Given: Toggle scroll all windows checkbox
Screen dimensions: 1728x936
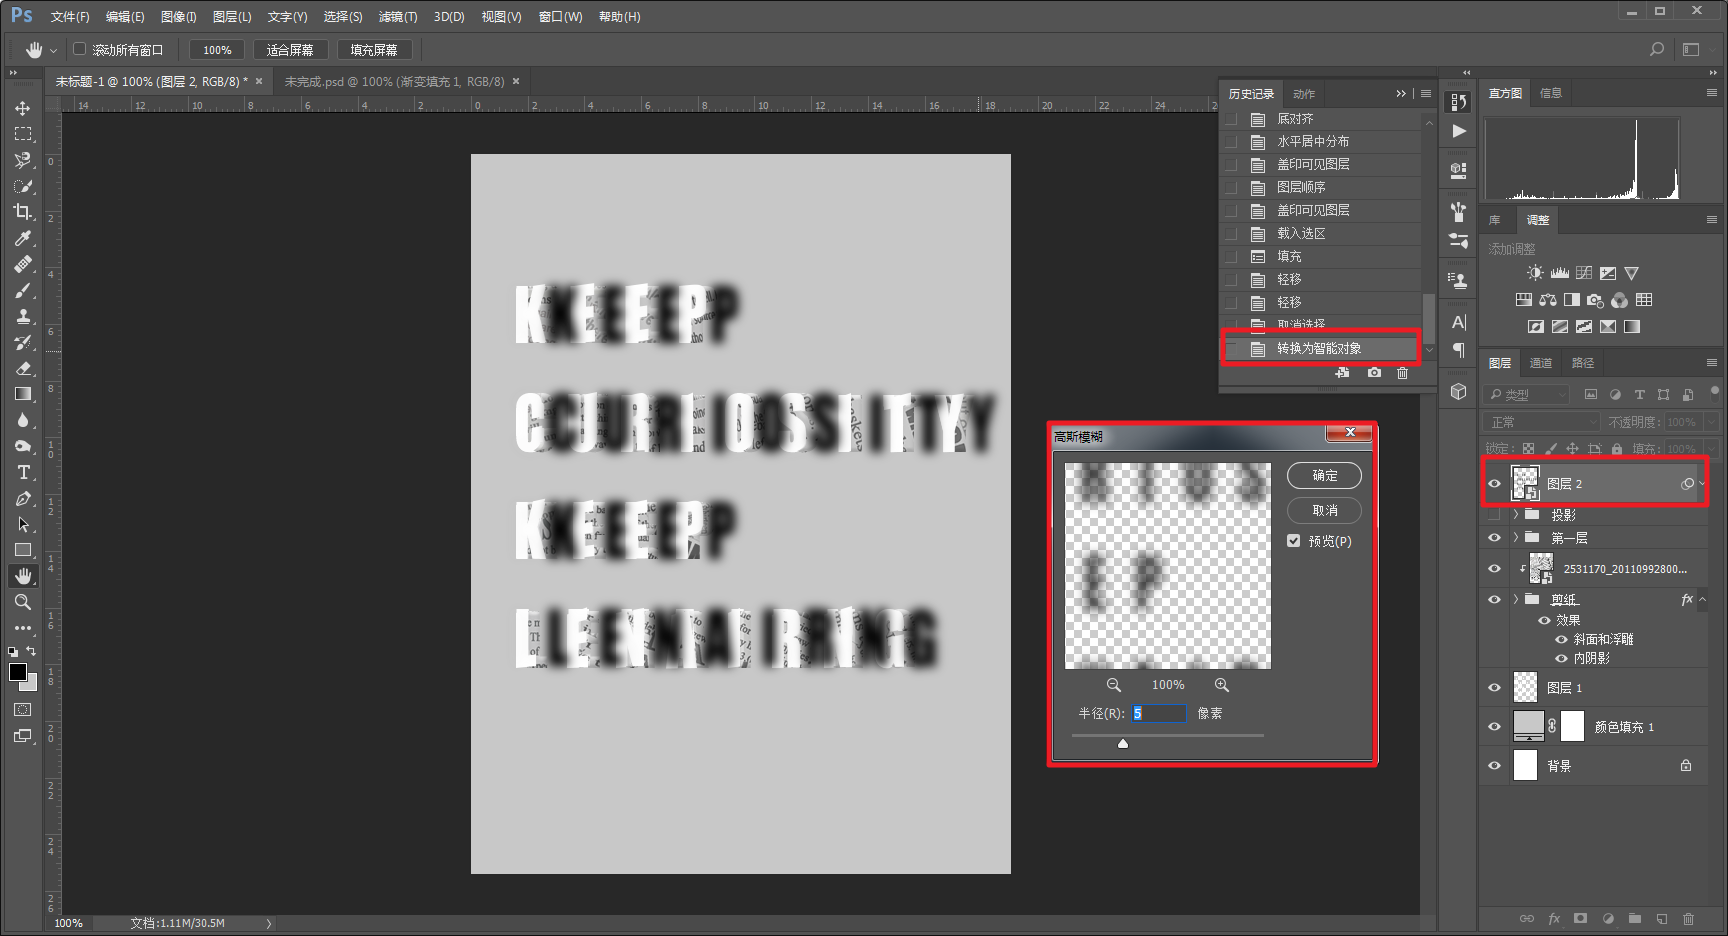Looking at the screenshot, I should (80, 49).
